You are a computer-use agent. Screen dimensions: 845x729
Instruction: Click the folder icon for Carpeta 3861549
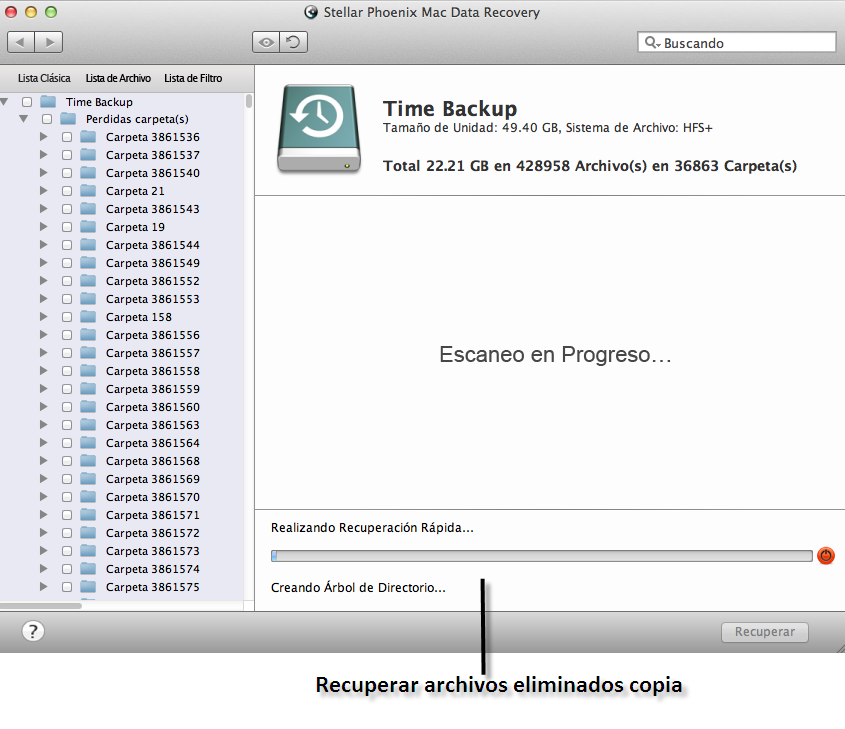[x=88, y=263]
